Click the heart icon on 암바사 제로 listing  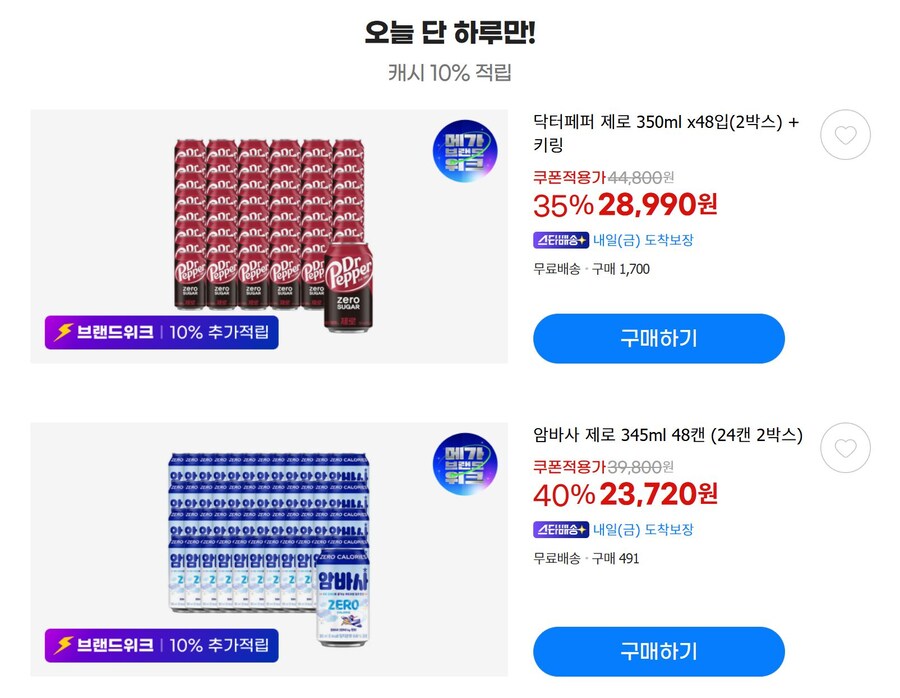tap(845, 447)
